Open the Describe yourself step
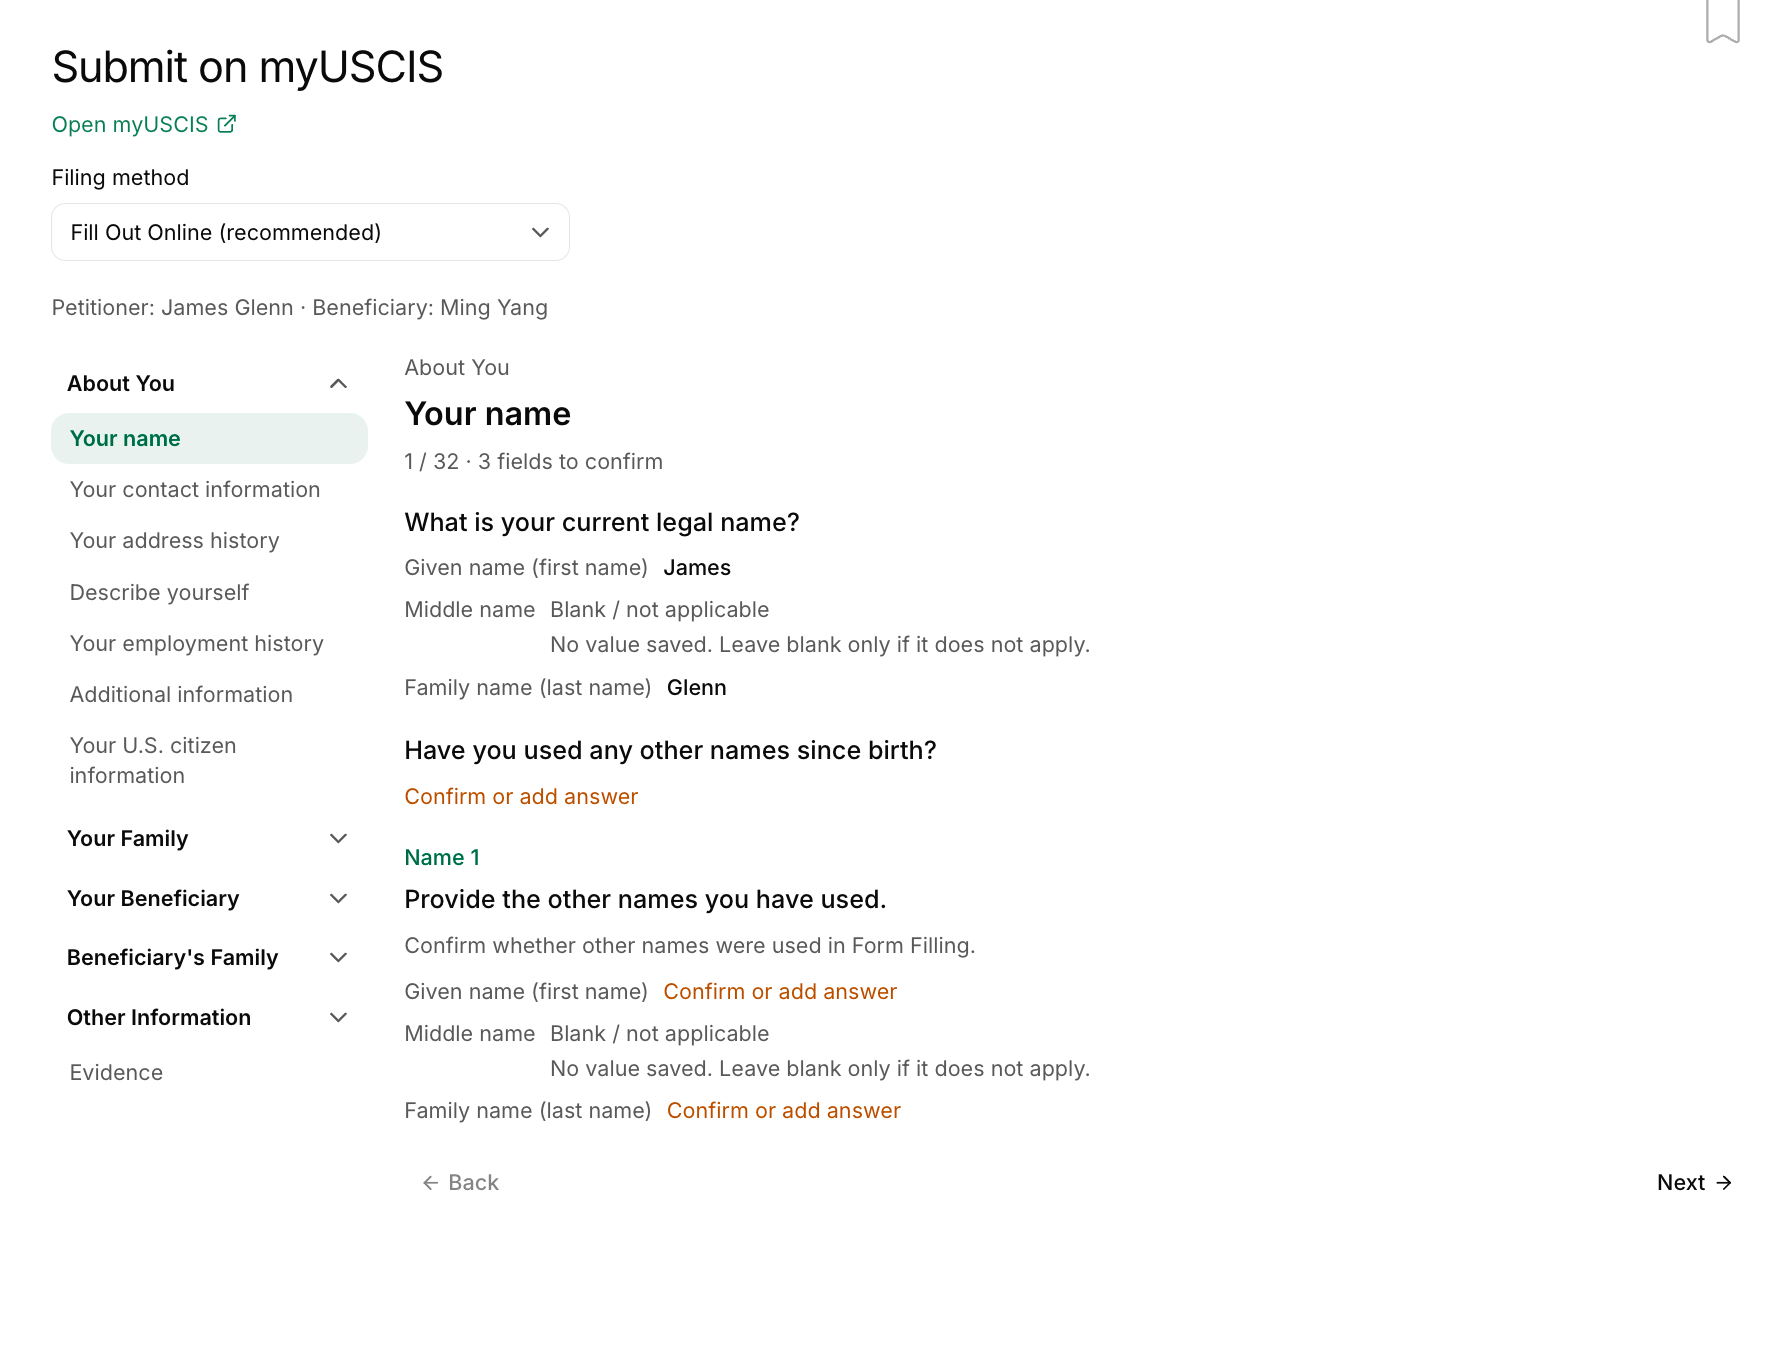This screenshot has width=1786, height=1352. tap(159, 593)
